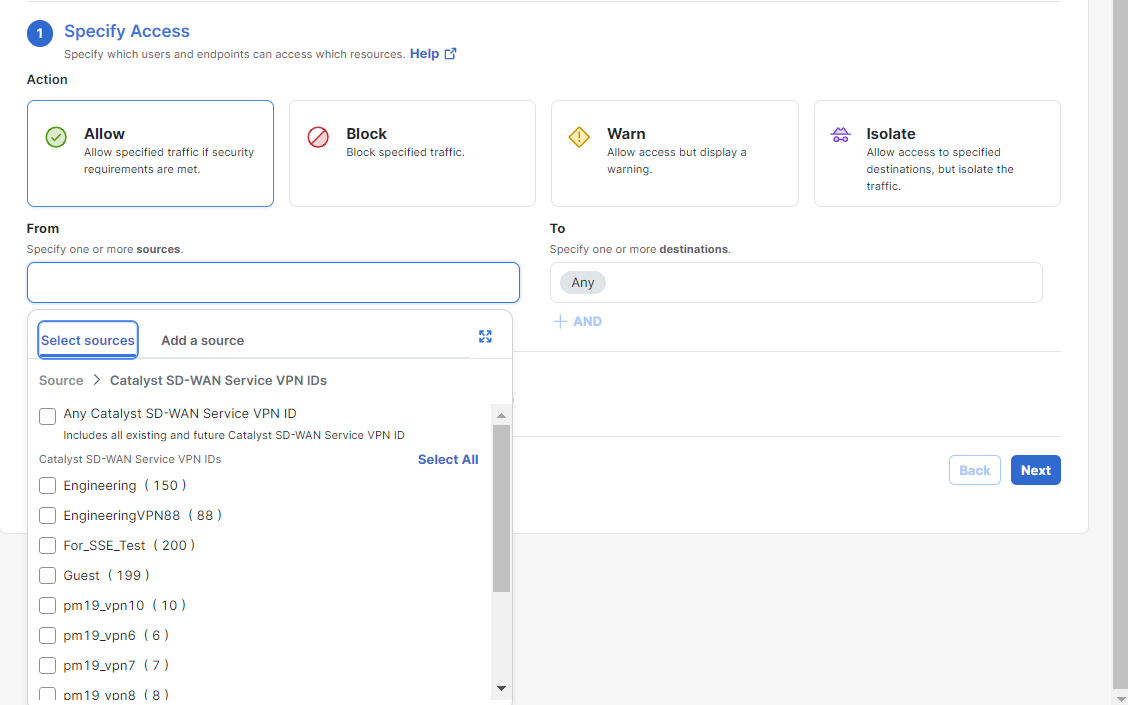Click the plus icon next to AND
The image size is (1128, 705).
pyautogui.click(x=560, y=322)
